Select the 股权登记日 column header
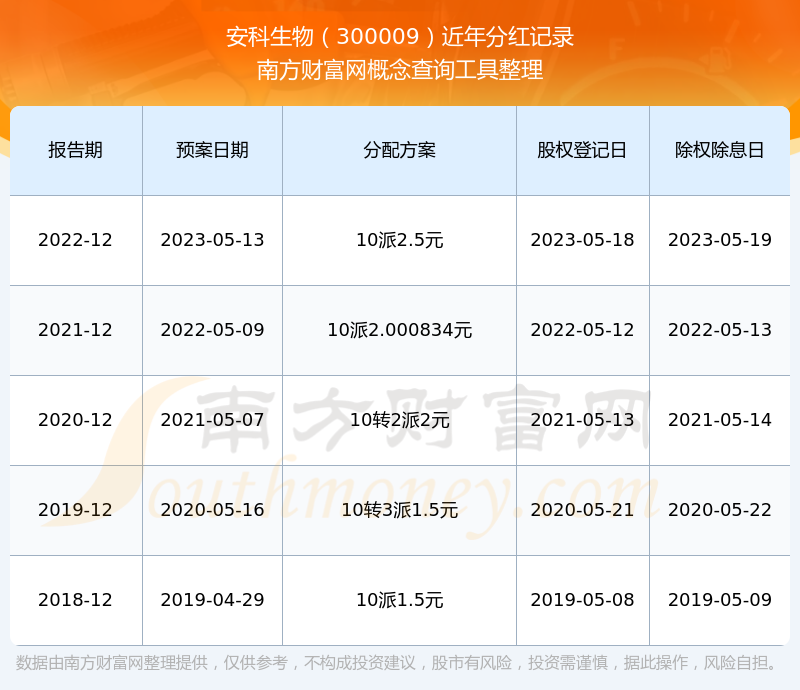This screenshot has width=800, height=690. [x=582, y=150]
